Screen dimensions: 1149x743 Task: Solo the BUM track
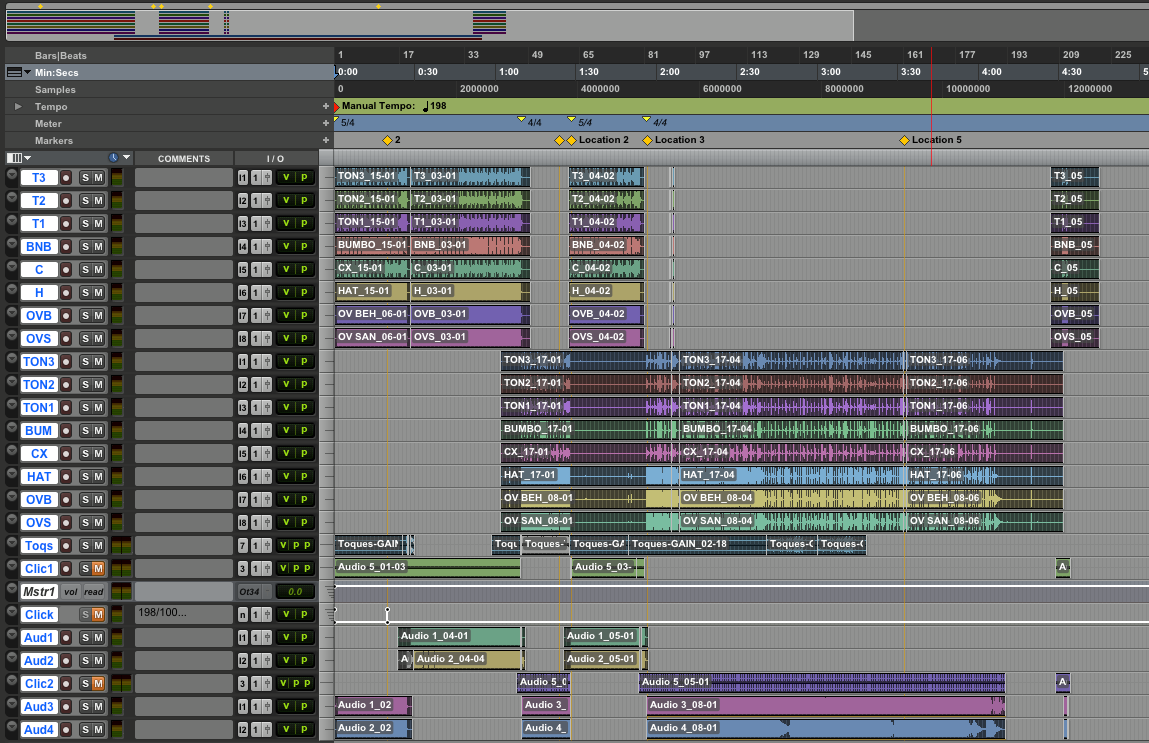(x=85, y=431)
